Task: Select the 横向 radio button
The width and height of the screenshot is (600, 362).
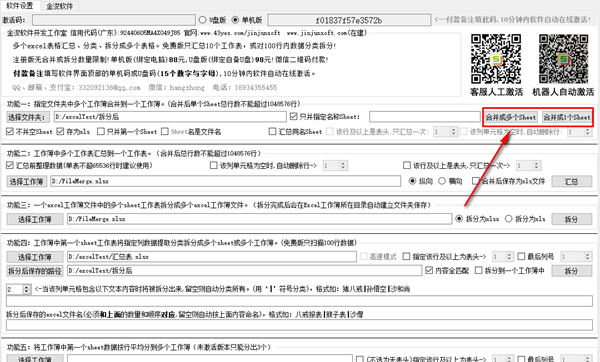Action: (442, 181)
